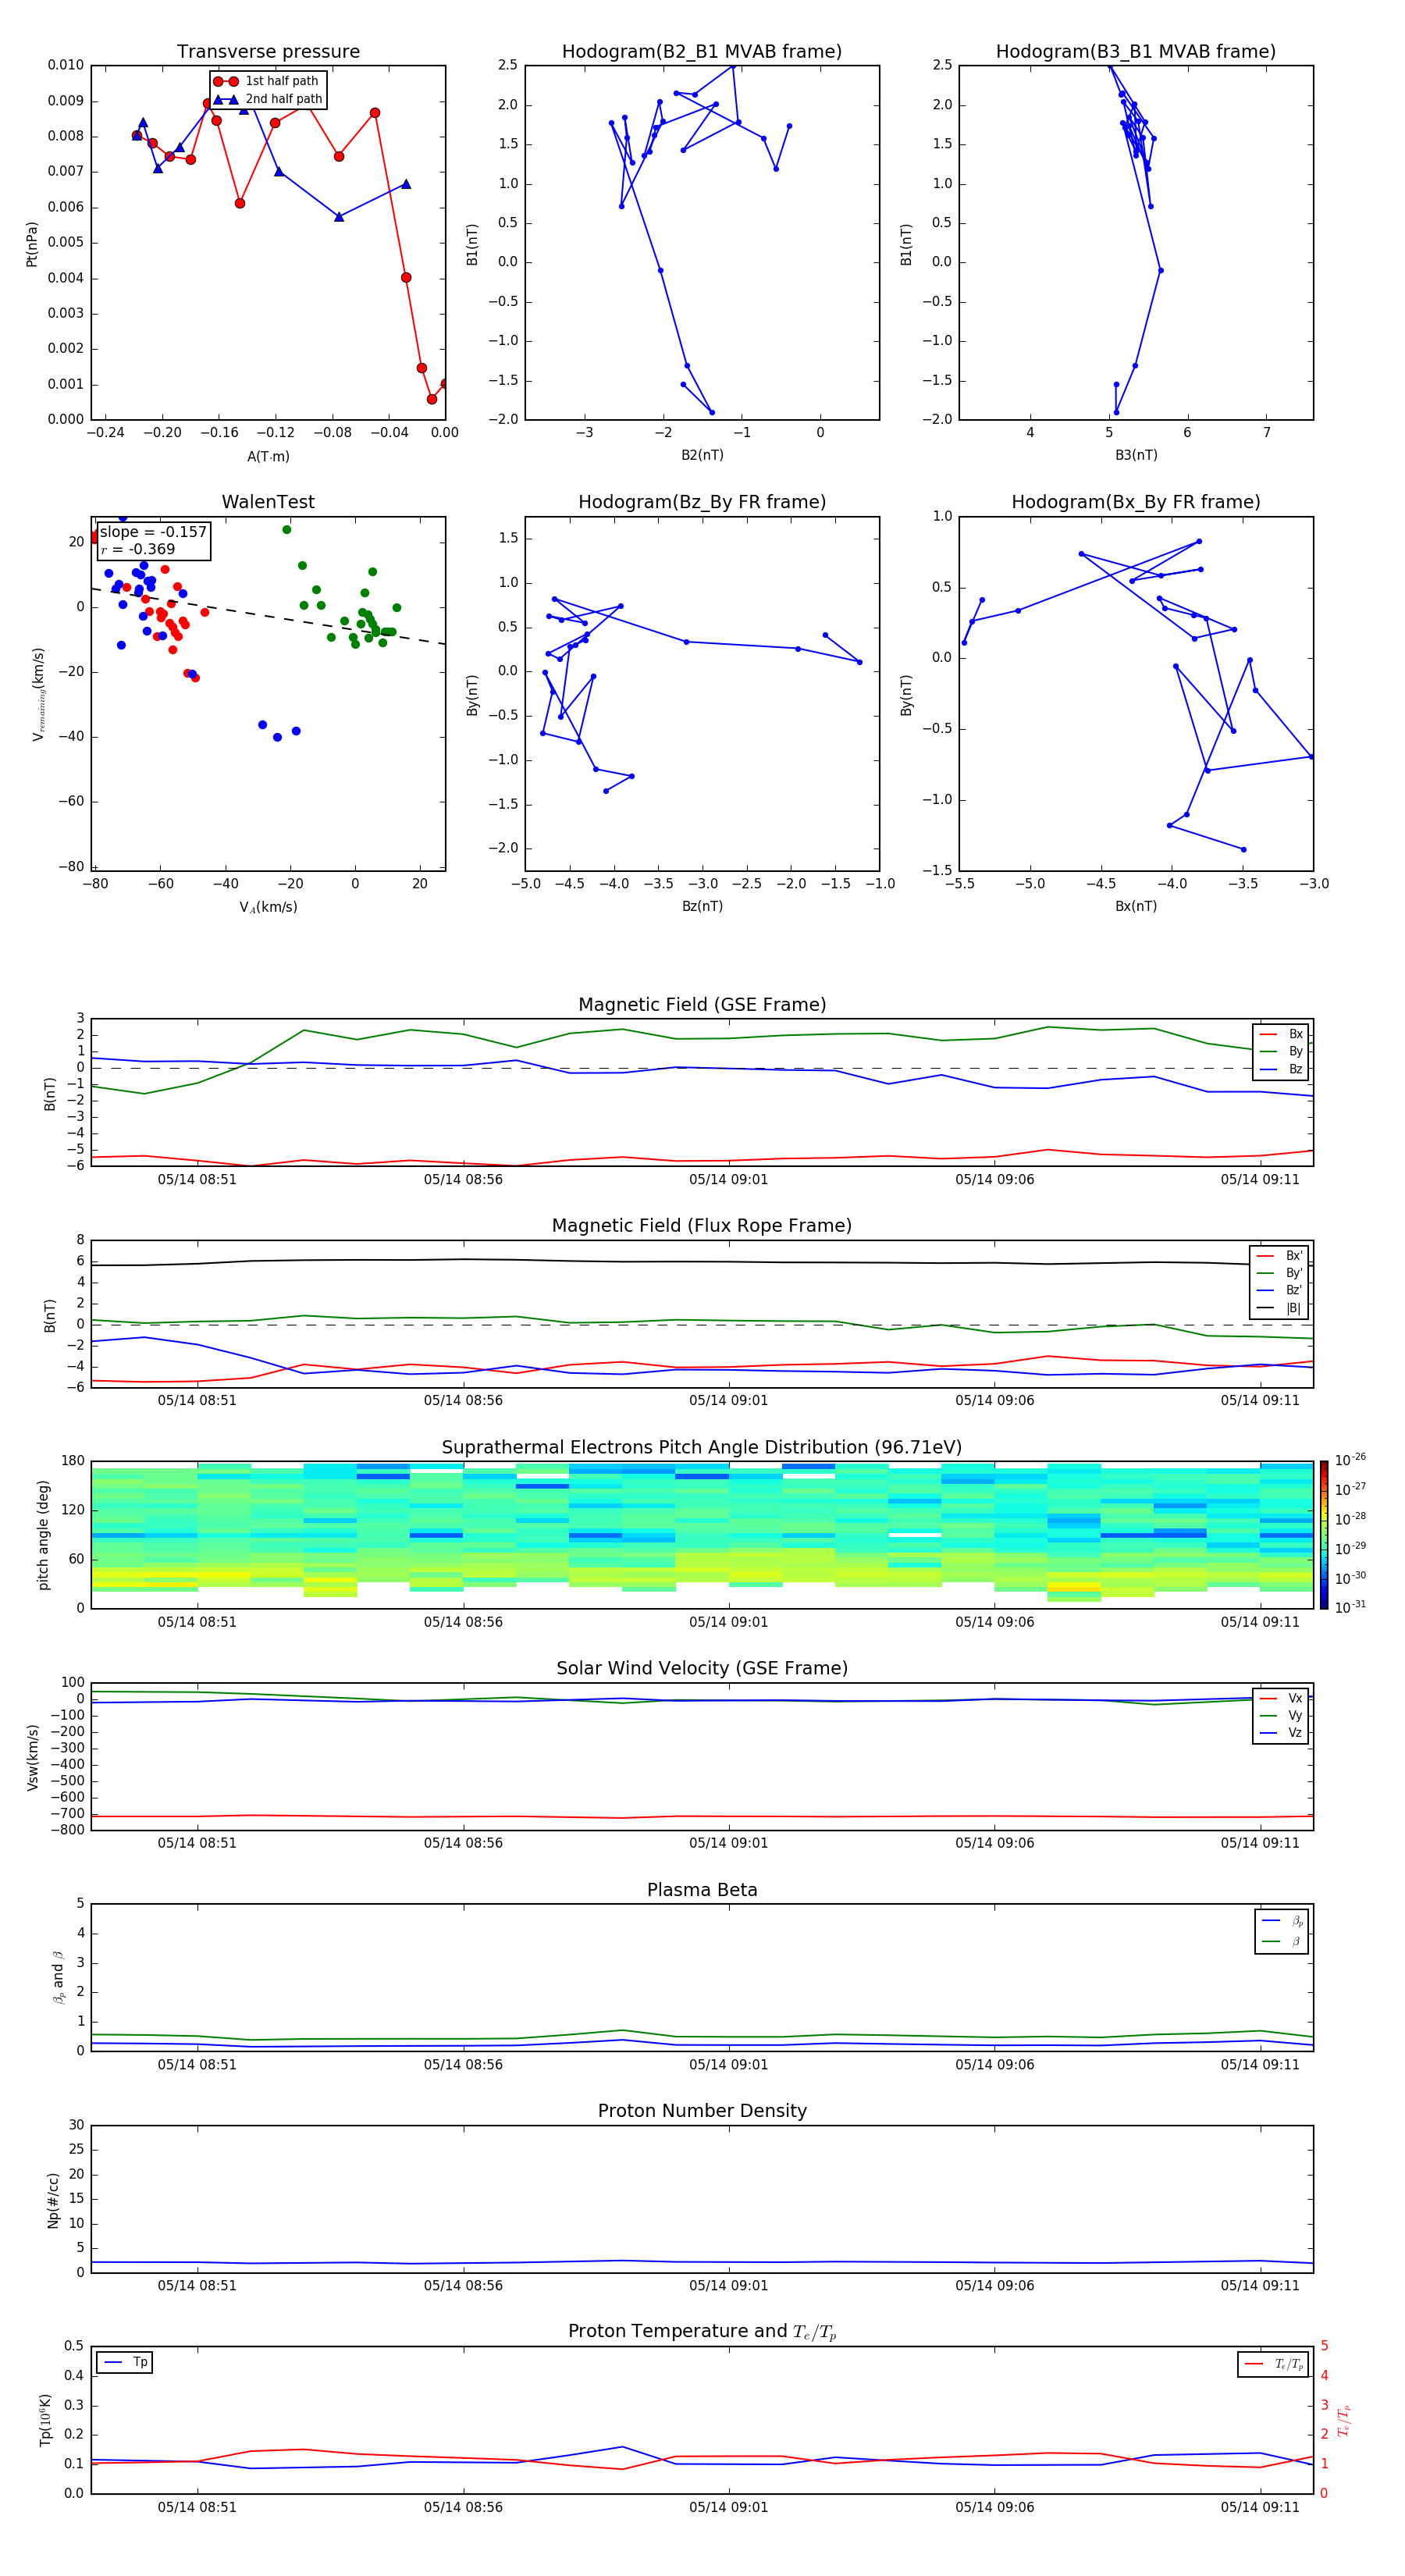Click the 'pitch angle (deg)' axis label
This screenshot has width=1405, height=2576.
43,1535
